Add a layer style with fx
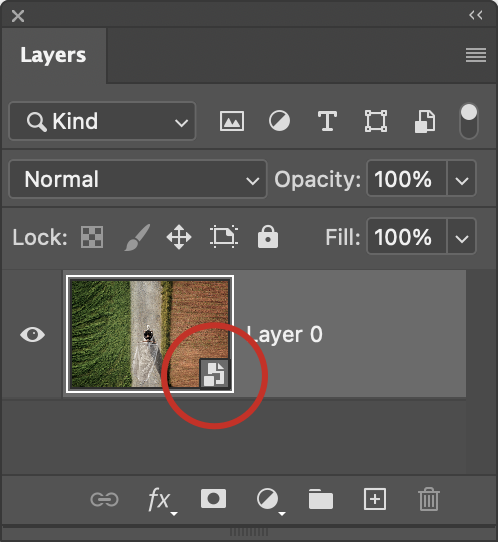 [x=162, y=500]
